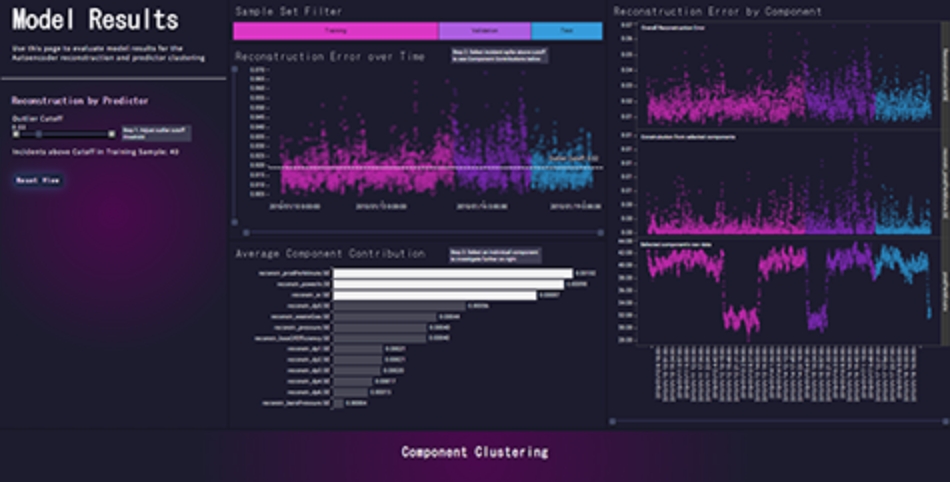Click the Average Component Contribution heading
Screen dimensions: 950x482
pos(330,253)
